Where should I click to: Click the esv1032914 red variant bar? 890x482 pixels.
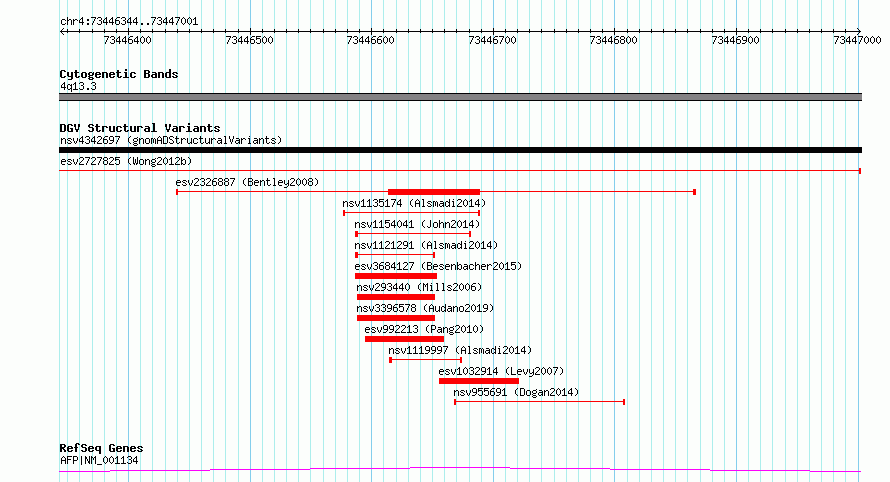point(479,381)
